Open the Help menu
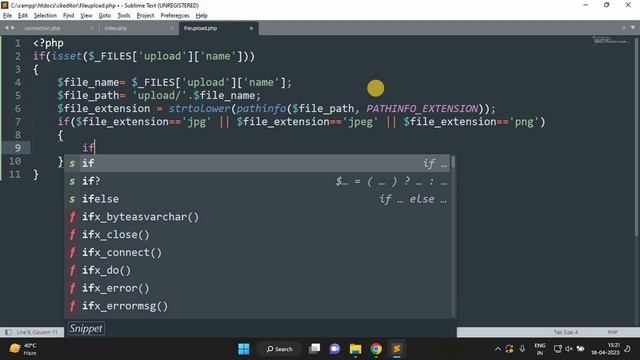This screenshot has width=640, height=360. tap(202, 16)
